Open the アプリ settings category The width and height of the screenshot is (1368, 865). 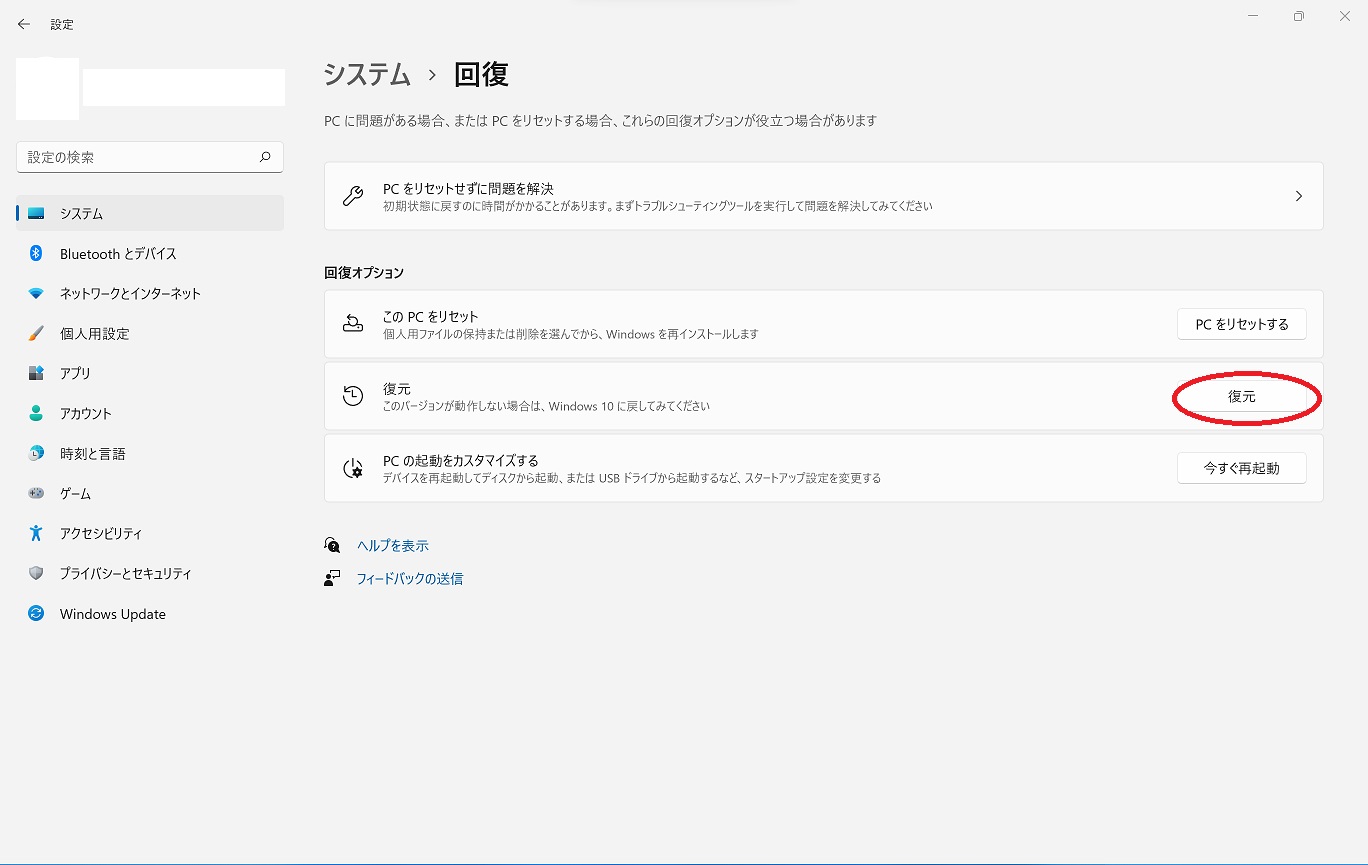[x=75, y=374]
